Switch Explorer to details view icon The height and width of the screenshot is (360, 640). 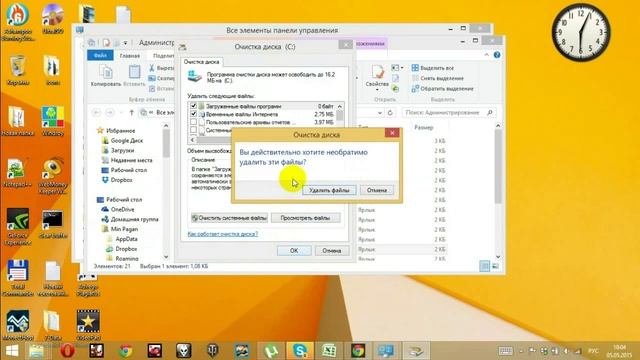coord(484,266)
